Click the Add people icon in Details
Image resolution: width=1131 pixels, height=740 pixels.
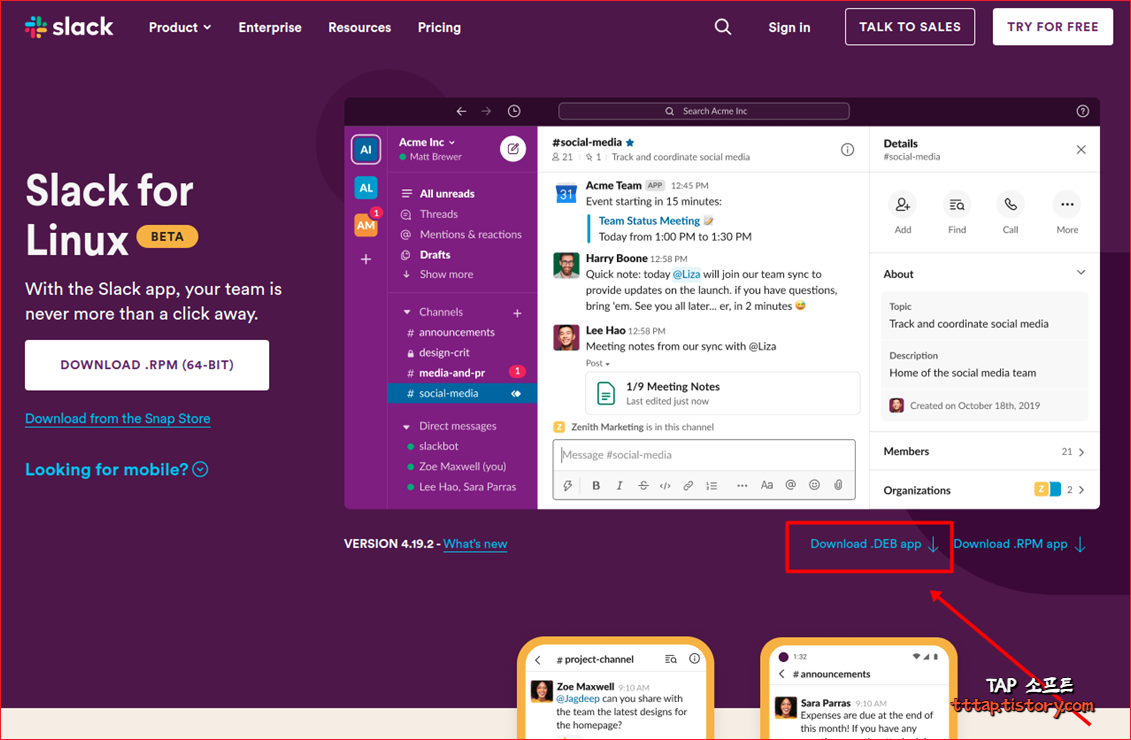[902, 205]
